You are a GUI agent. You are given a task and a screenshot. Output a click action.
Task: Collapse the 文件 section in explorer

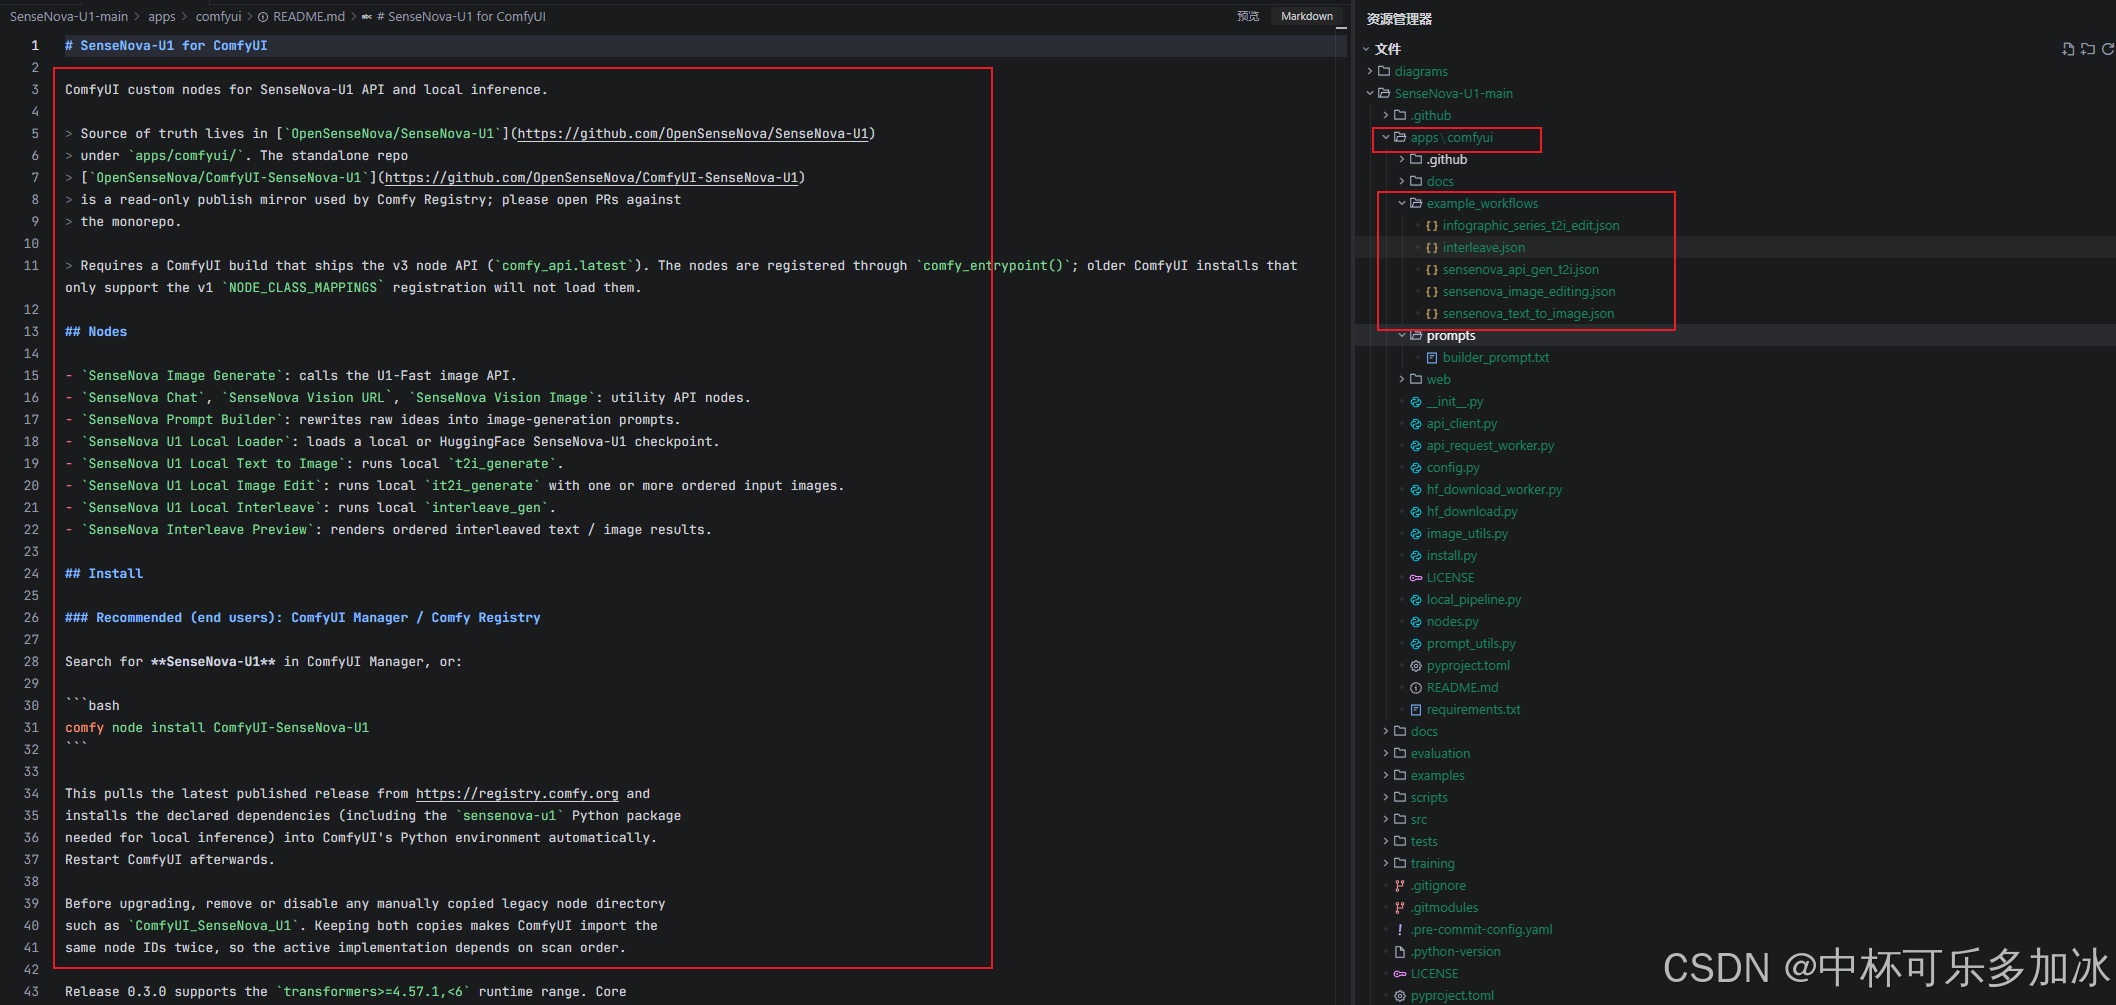(x=1367, y=49)
